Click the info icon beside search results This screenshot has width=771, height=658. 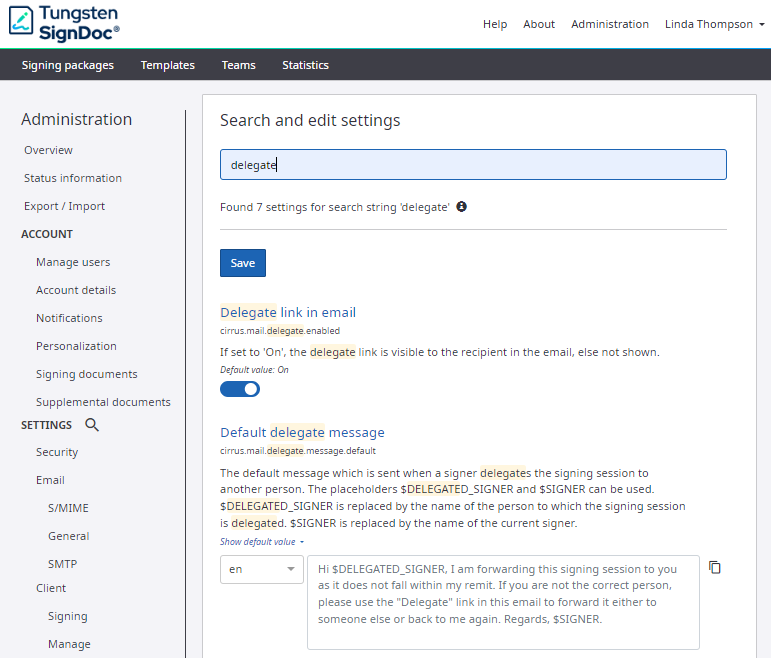pyautogui.click(x=461, y=207)
